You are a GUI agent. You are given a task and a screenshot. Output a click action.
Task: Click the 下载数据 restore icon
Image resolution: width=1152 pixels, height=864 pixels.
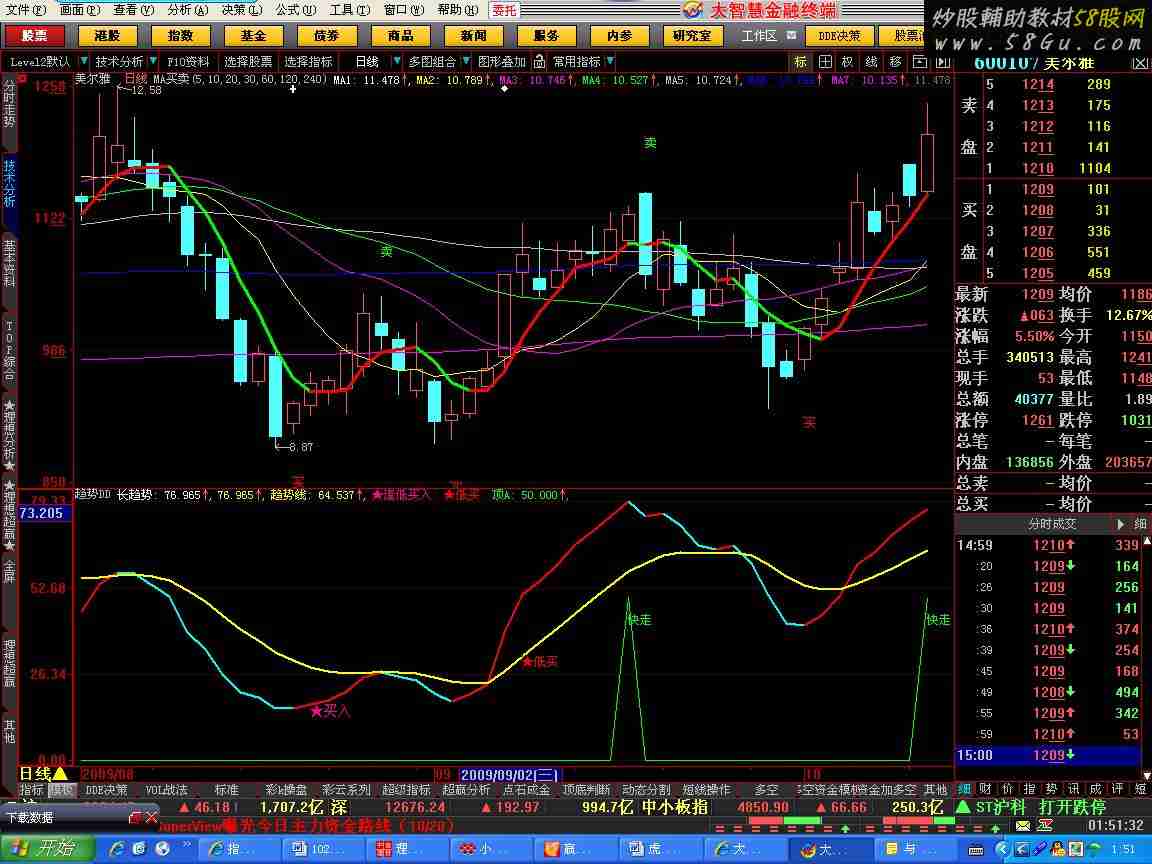coord(134,817)
